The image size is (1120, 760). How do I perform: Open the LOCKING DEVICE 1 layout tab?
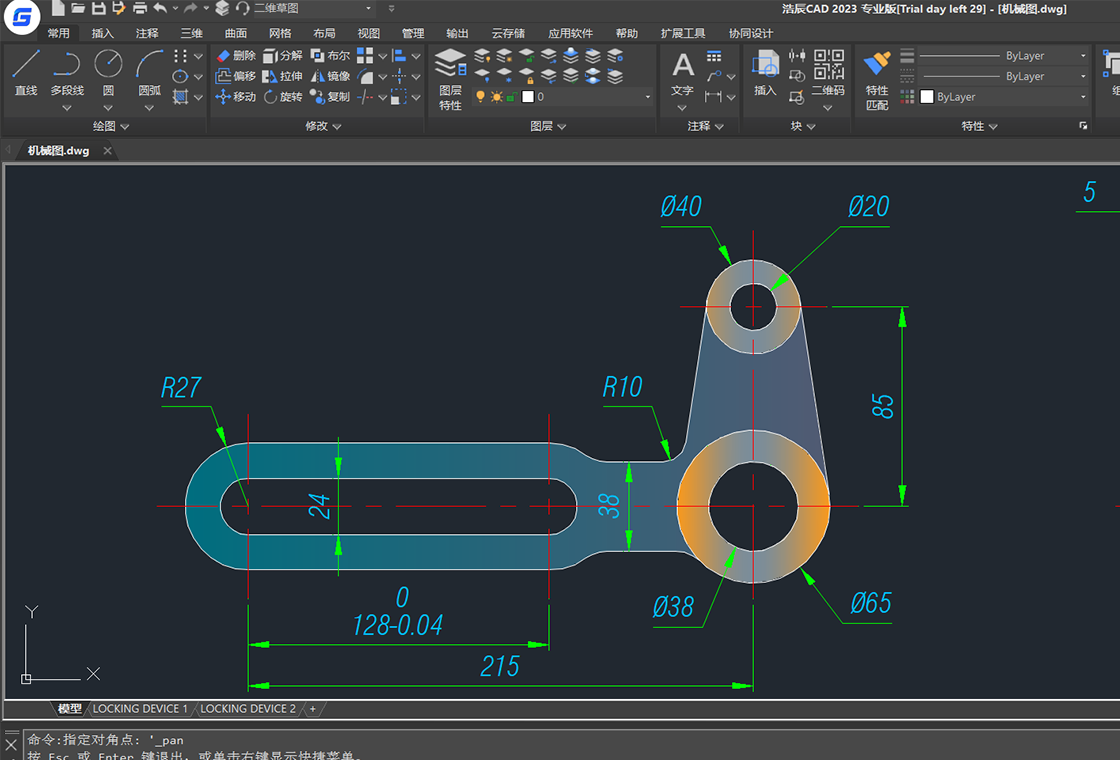click(x=140, y=709)
